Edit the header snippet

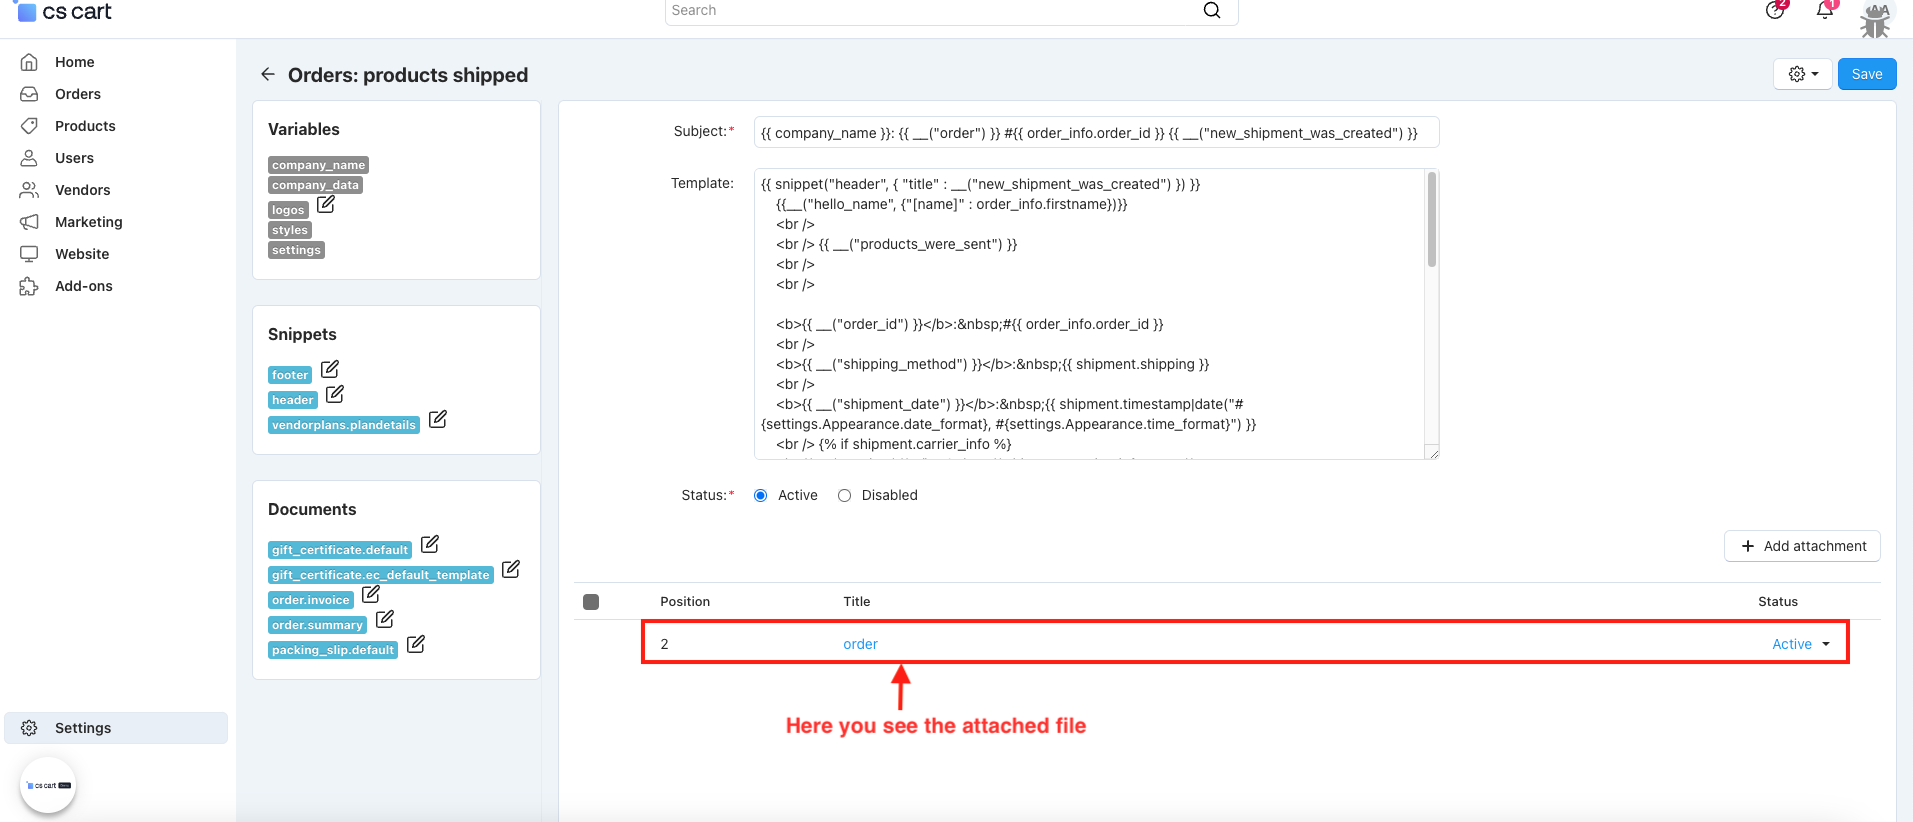pyautogui.click(x=335, y=394)
